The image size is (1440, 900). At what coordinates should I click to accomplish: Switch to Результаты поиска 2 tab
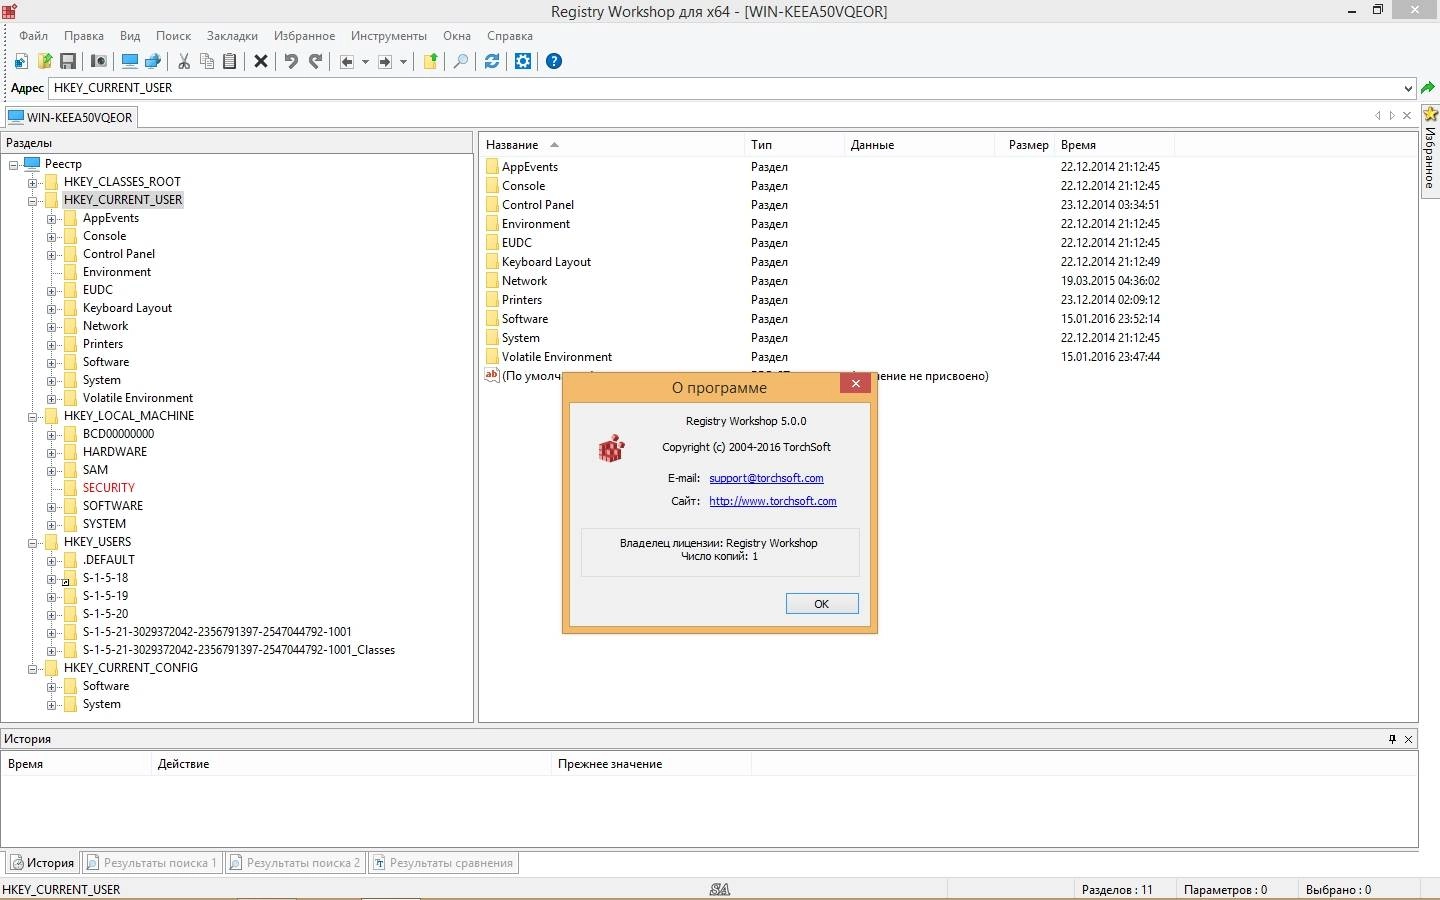click(x=295, y=863)
